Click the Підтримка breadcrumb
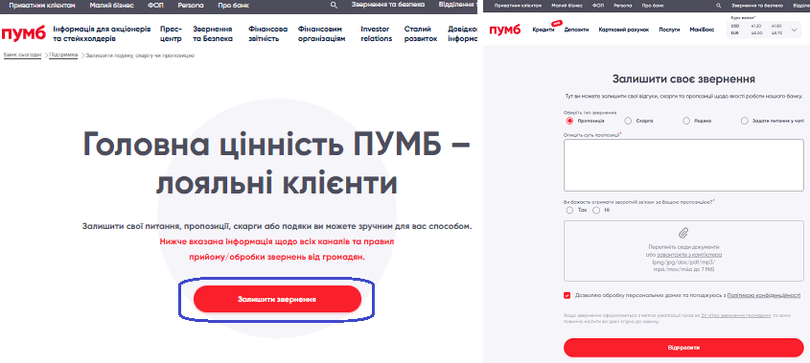The width and height of the screenshot is (810, 363). [x=64, y=55]
